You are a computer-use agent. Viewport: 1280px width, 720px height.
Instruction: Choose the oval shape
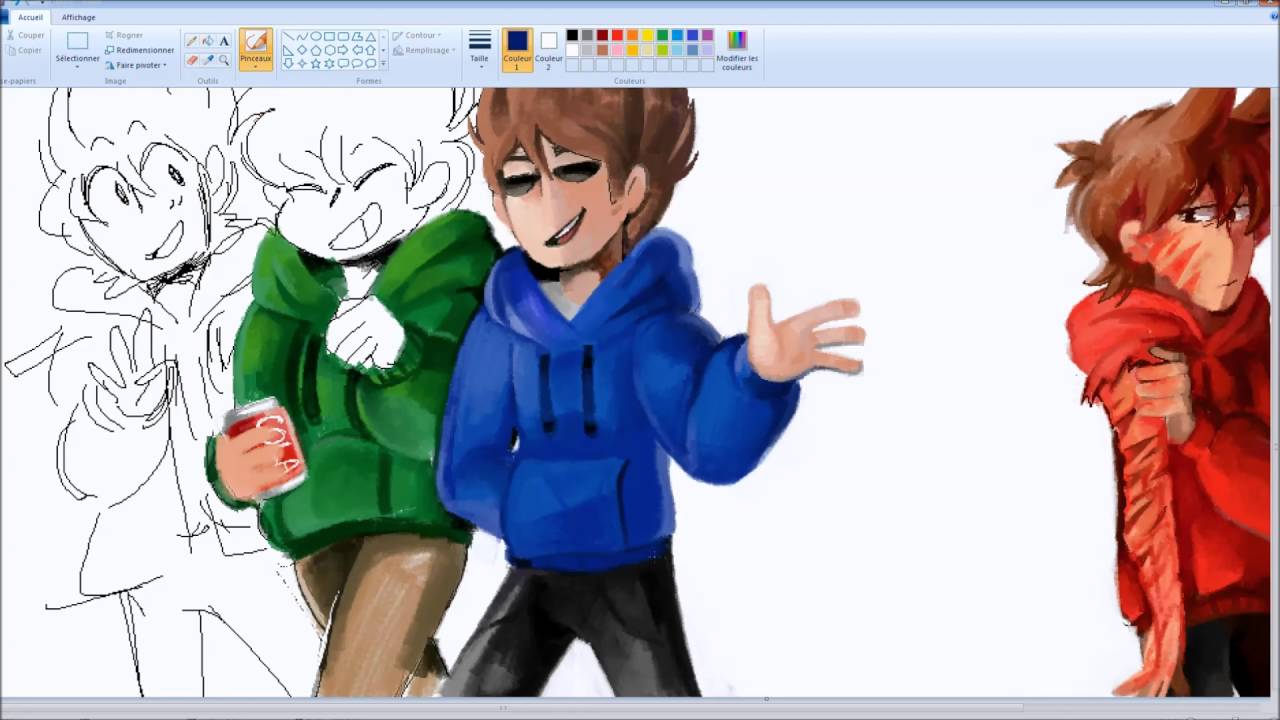pos(316,36)
